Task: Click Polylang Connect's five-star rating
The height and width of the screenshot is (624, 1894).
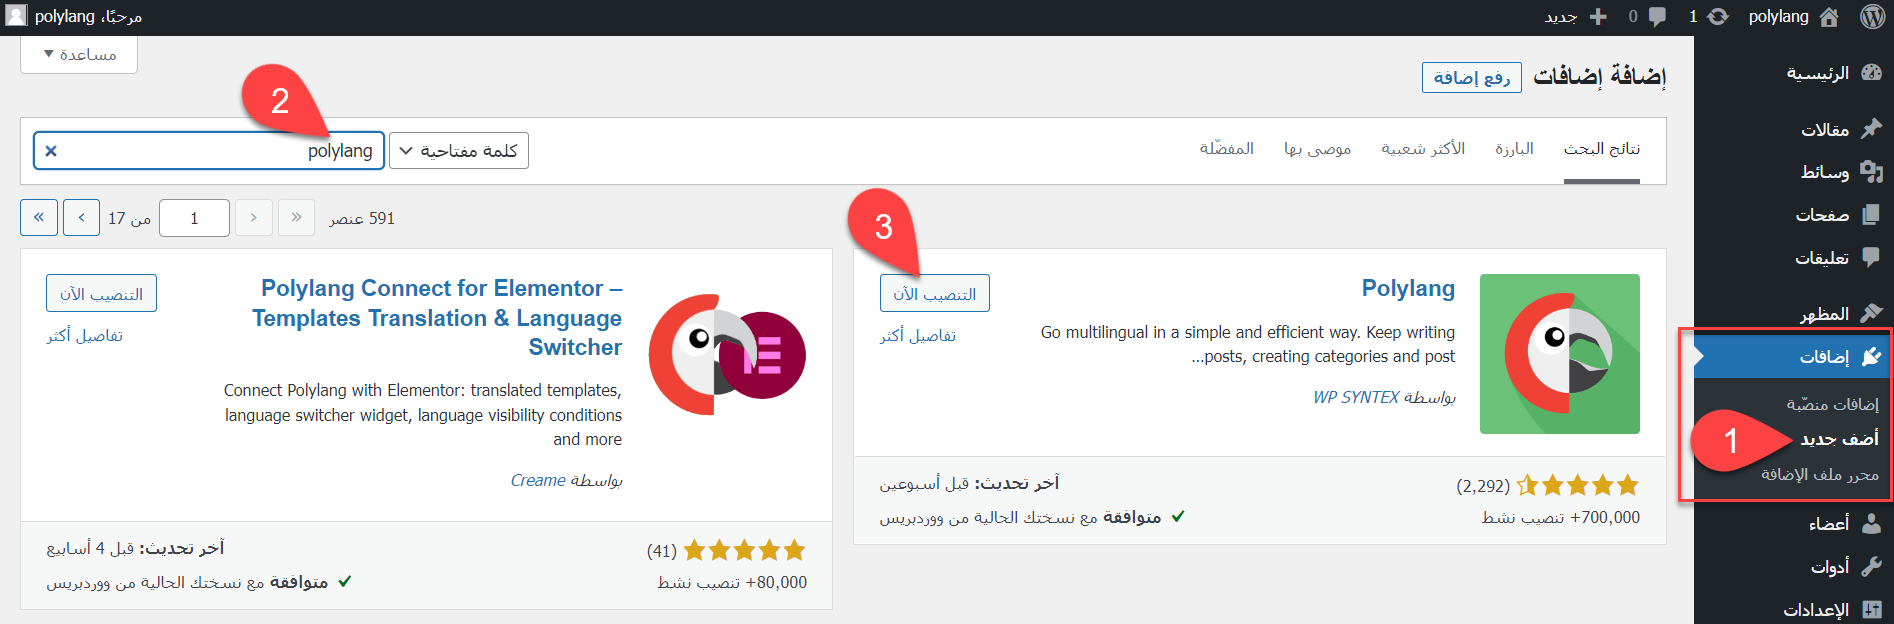Action: click(744, 550)
